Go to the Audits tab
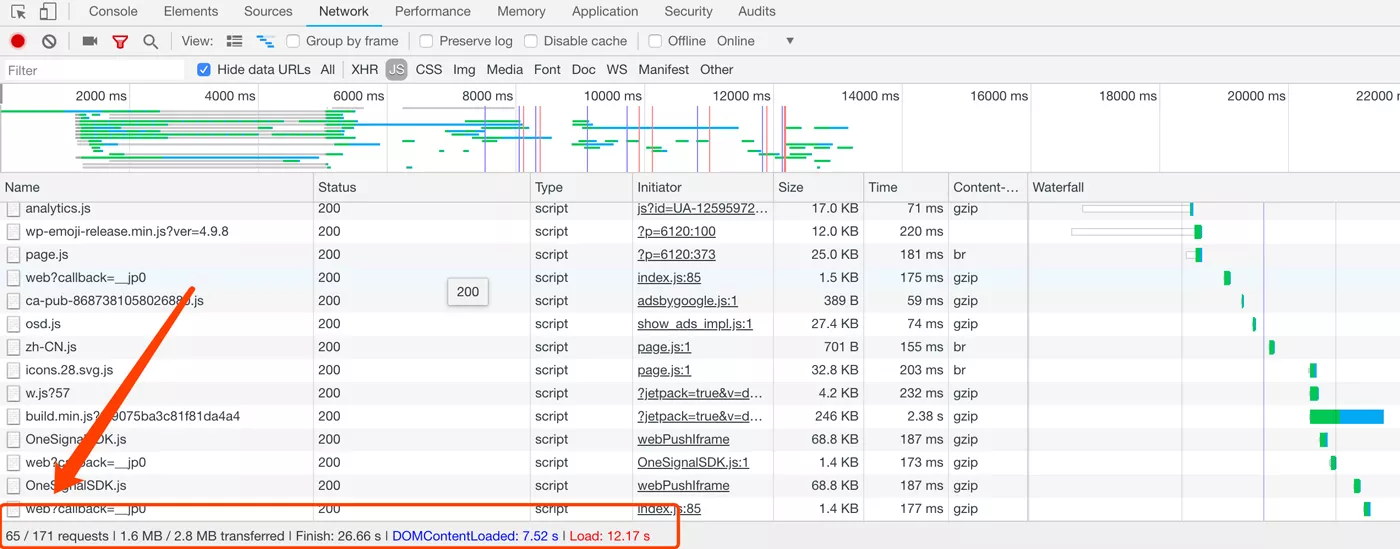The width and height of the screenshot is (1400, 549). 757,12
